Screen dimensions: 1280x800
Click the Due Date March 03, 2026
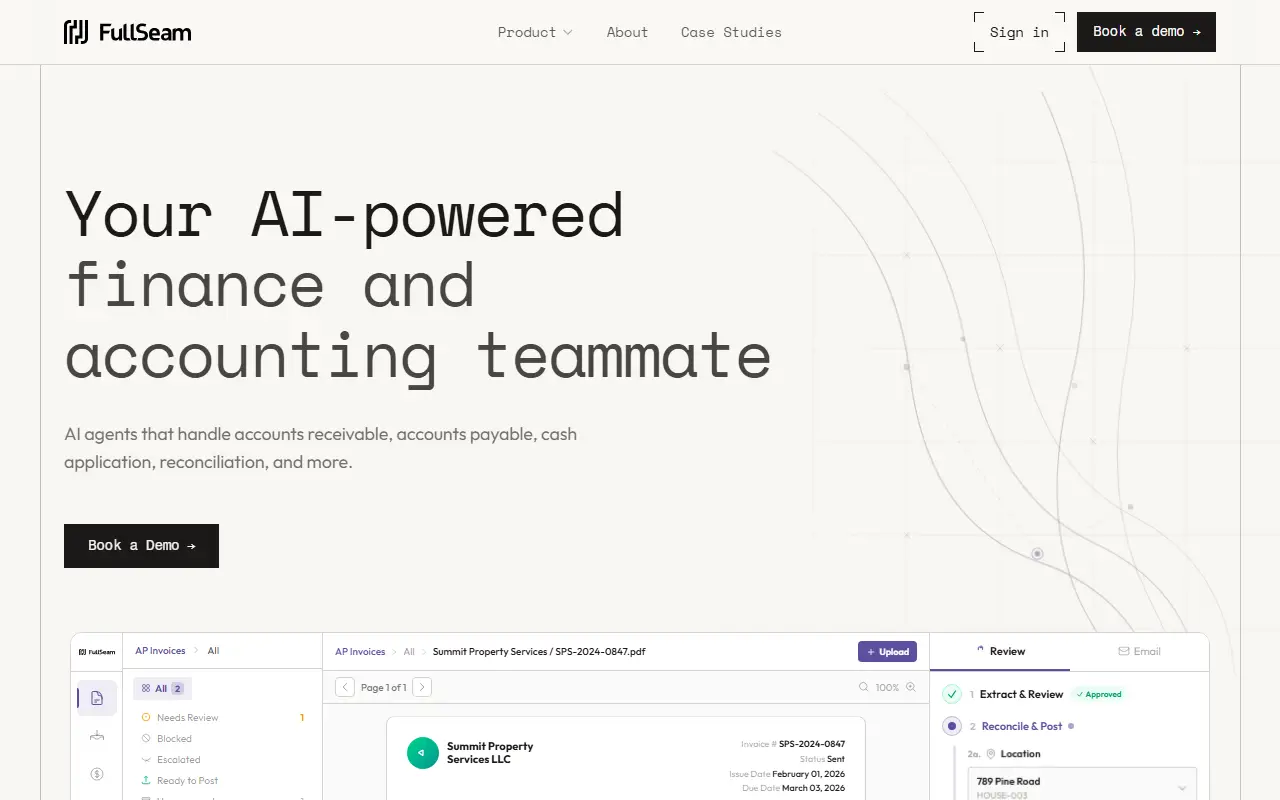tap(794, 788)
